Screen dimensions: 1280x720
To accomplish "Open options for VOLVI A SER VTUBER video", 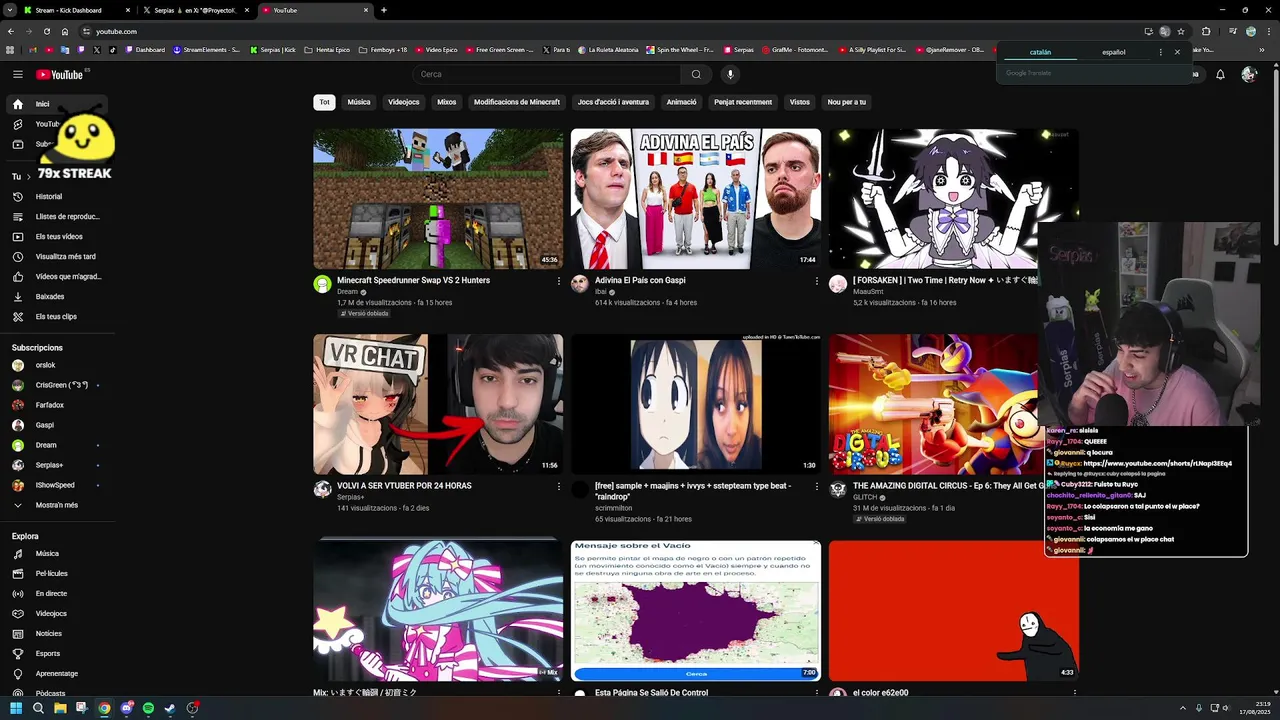I will click(559, 486).
